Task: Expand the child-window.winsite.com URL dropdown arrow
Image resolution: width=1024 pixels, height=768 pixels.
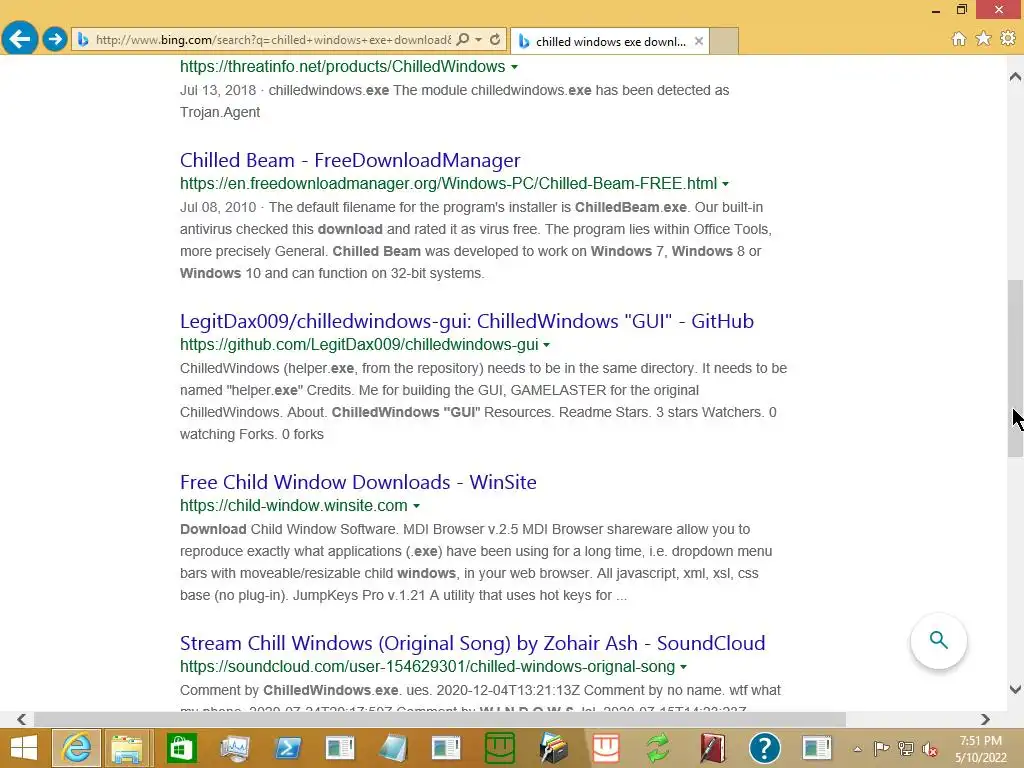Action: [x=417, y=506]
